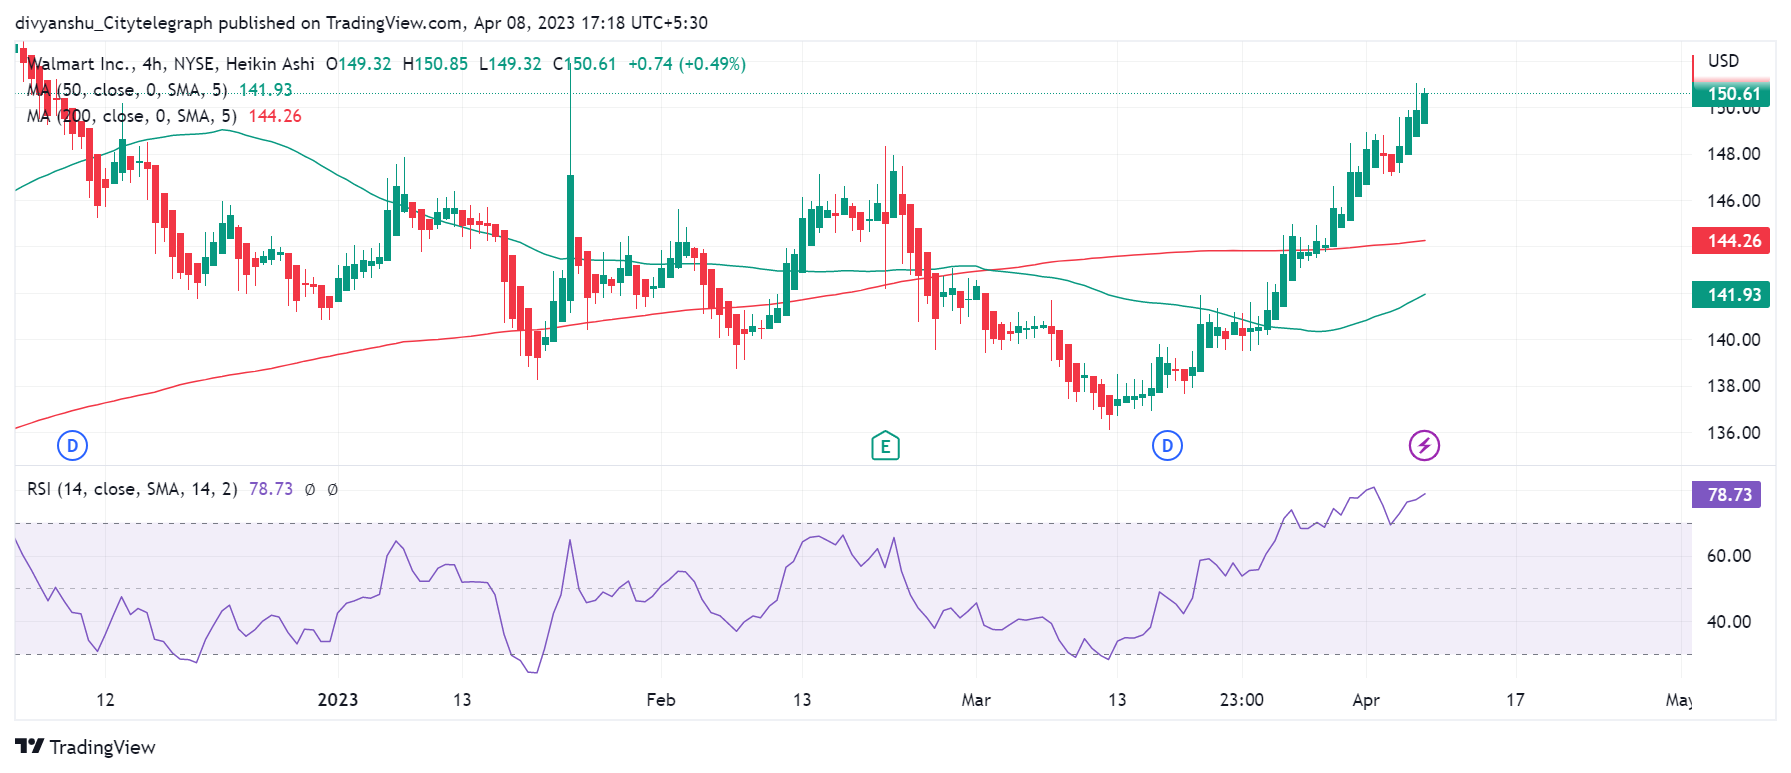
Task: Click the "Mar" label on the time axis
Action: (x=976, y=700)
